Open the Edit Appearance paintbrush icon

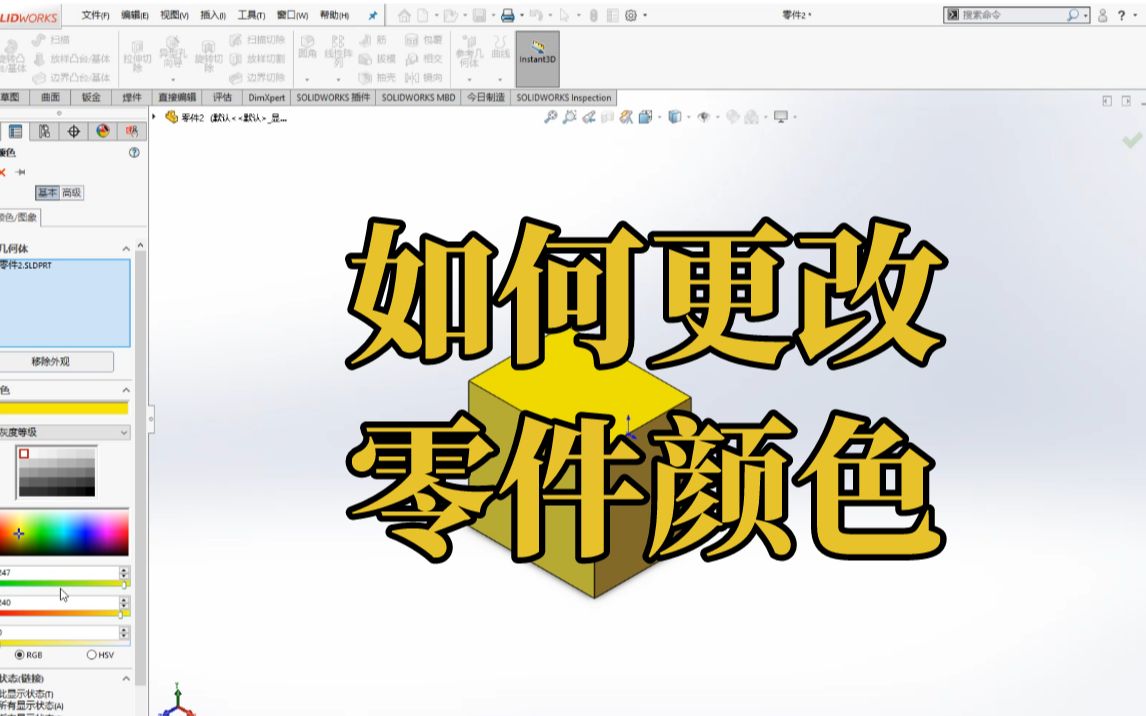click(x=732, y=118)
